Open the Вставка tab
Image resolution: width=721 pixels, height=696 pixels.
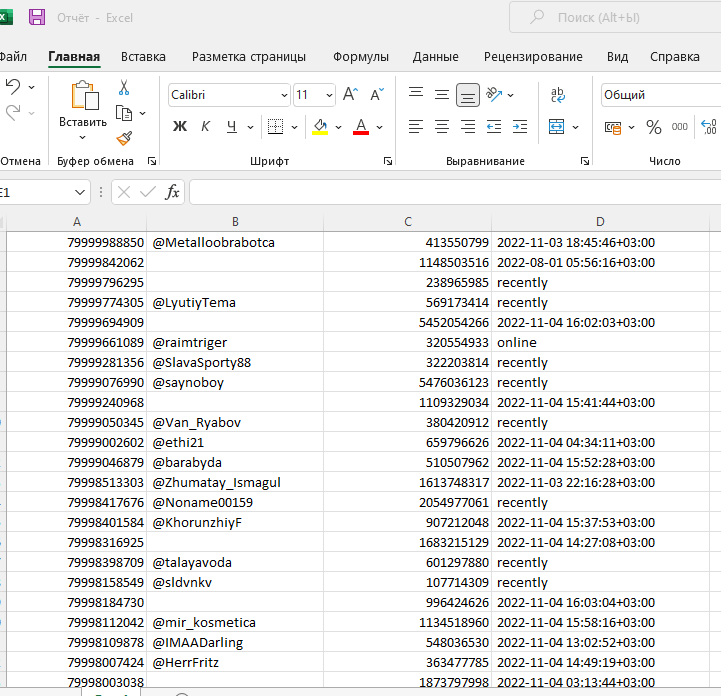143,57
